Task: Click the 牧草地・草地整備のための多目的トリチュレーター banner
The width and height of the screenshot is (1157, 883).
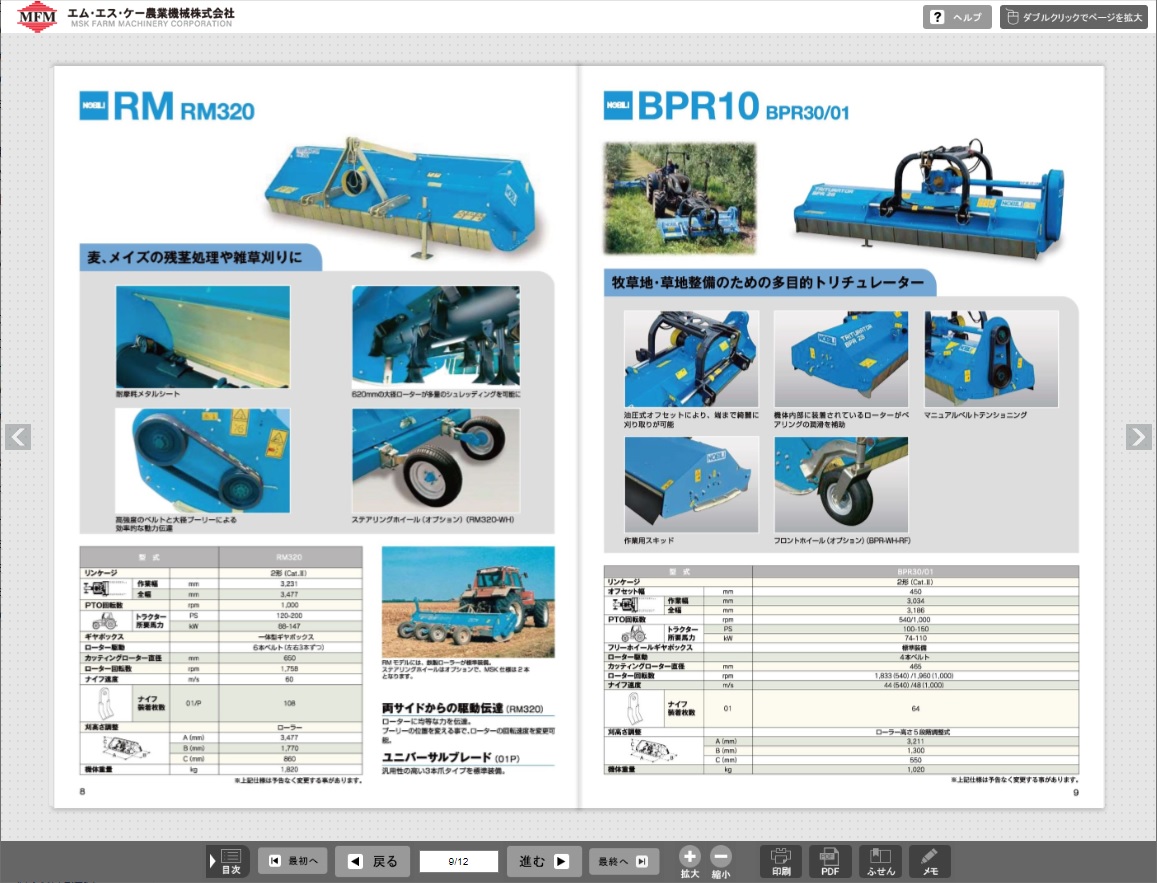Action: 768,282
